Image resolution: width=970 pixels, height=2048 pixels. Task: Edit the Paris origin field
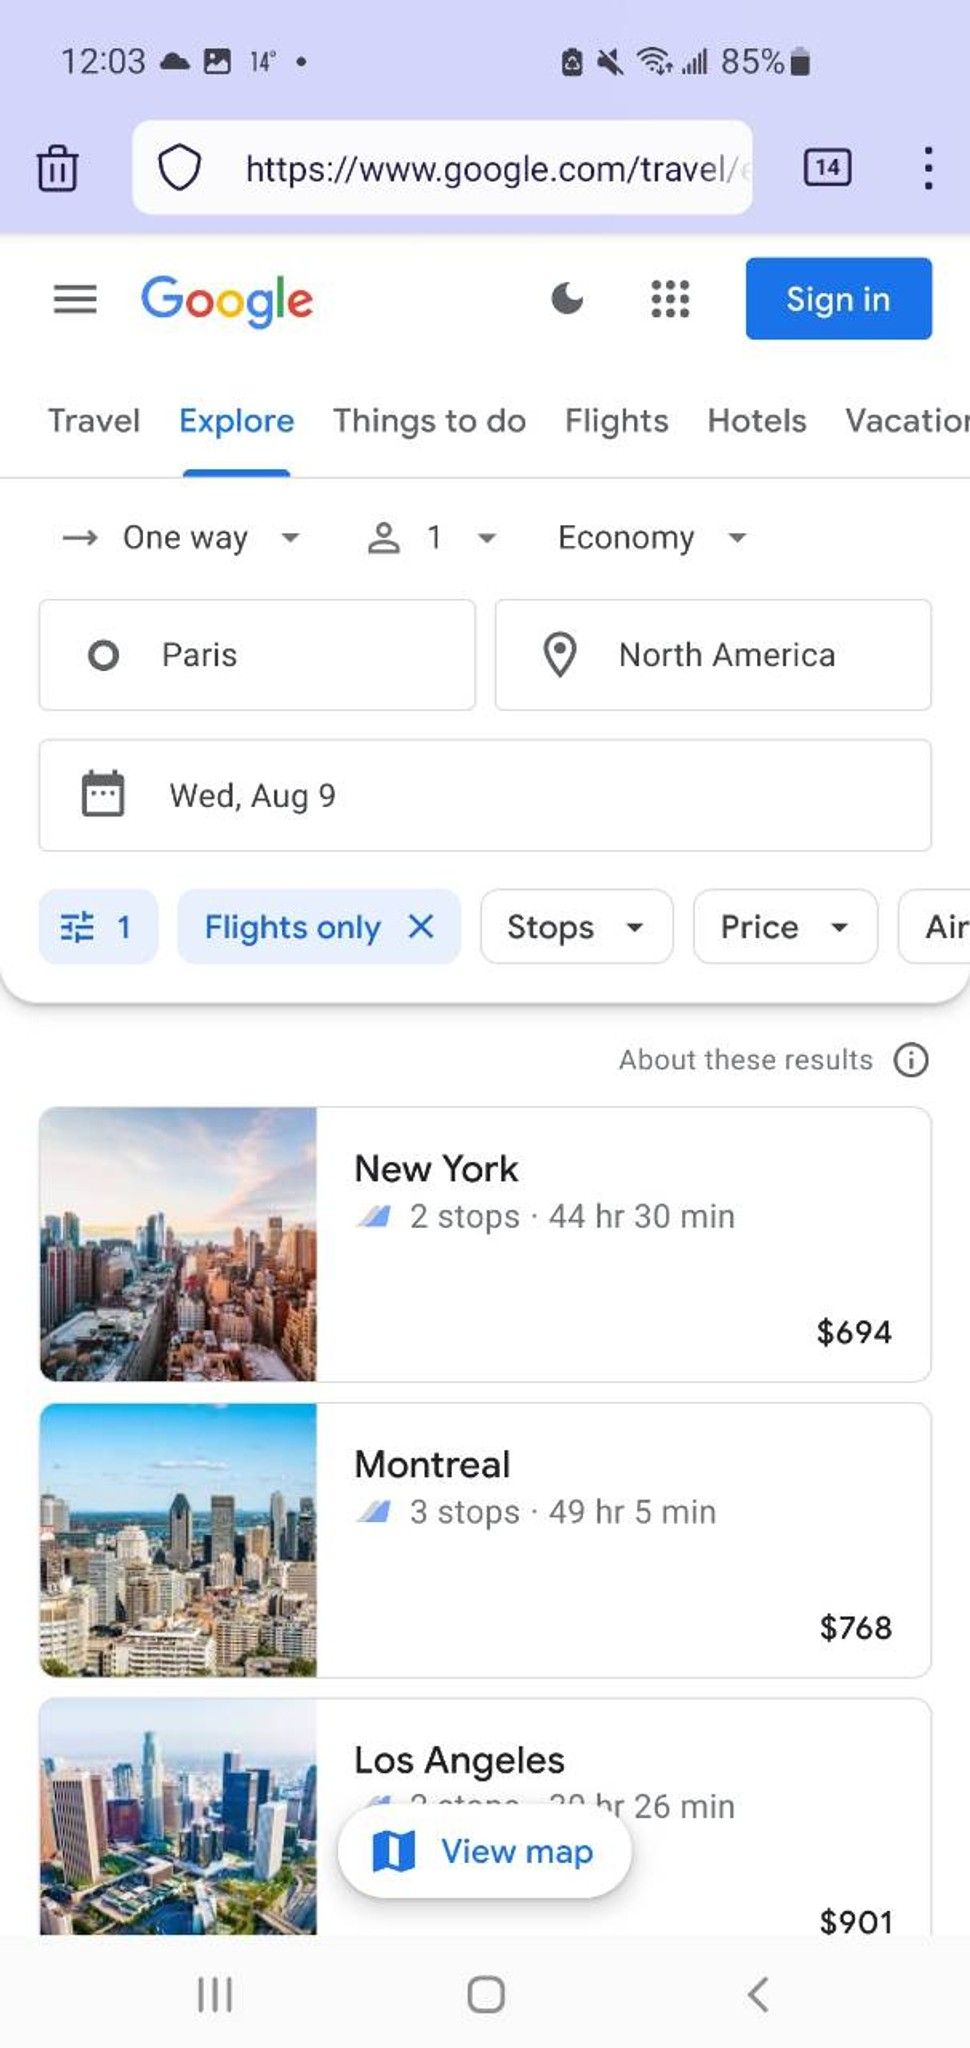pos(257,655)
